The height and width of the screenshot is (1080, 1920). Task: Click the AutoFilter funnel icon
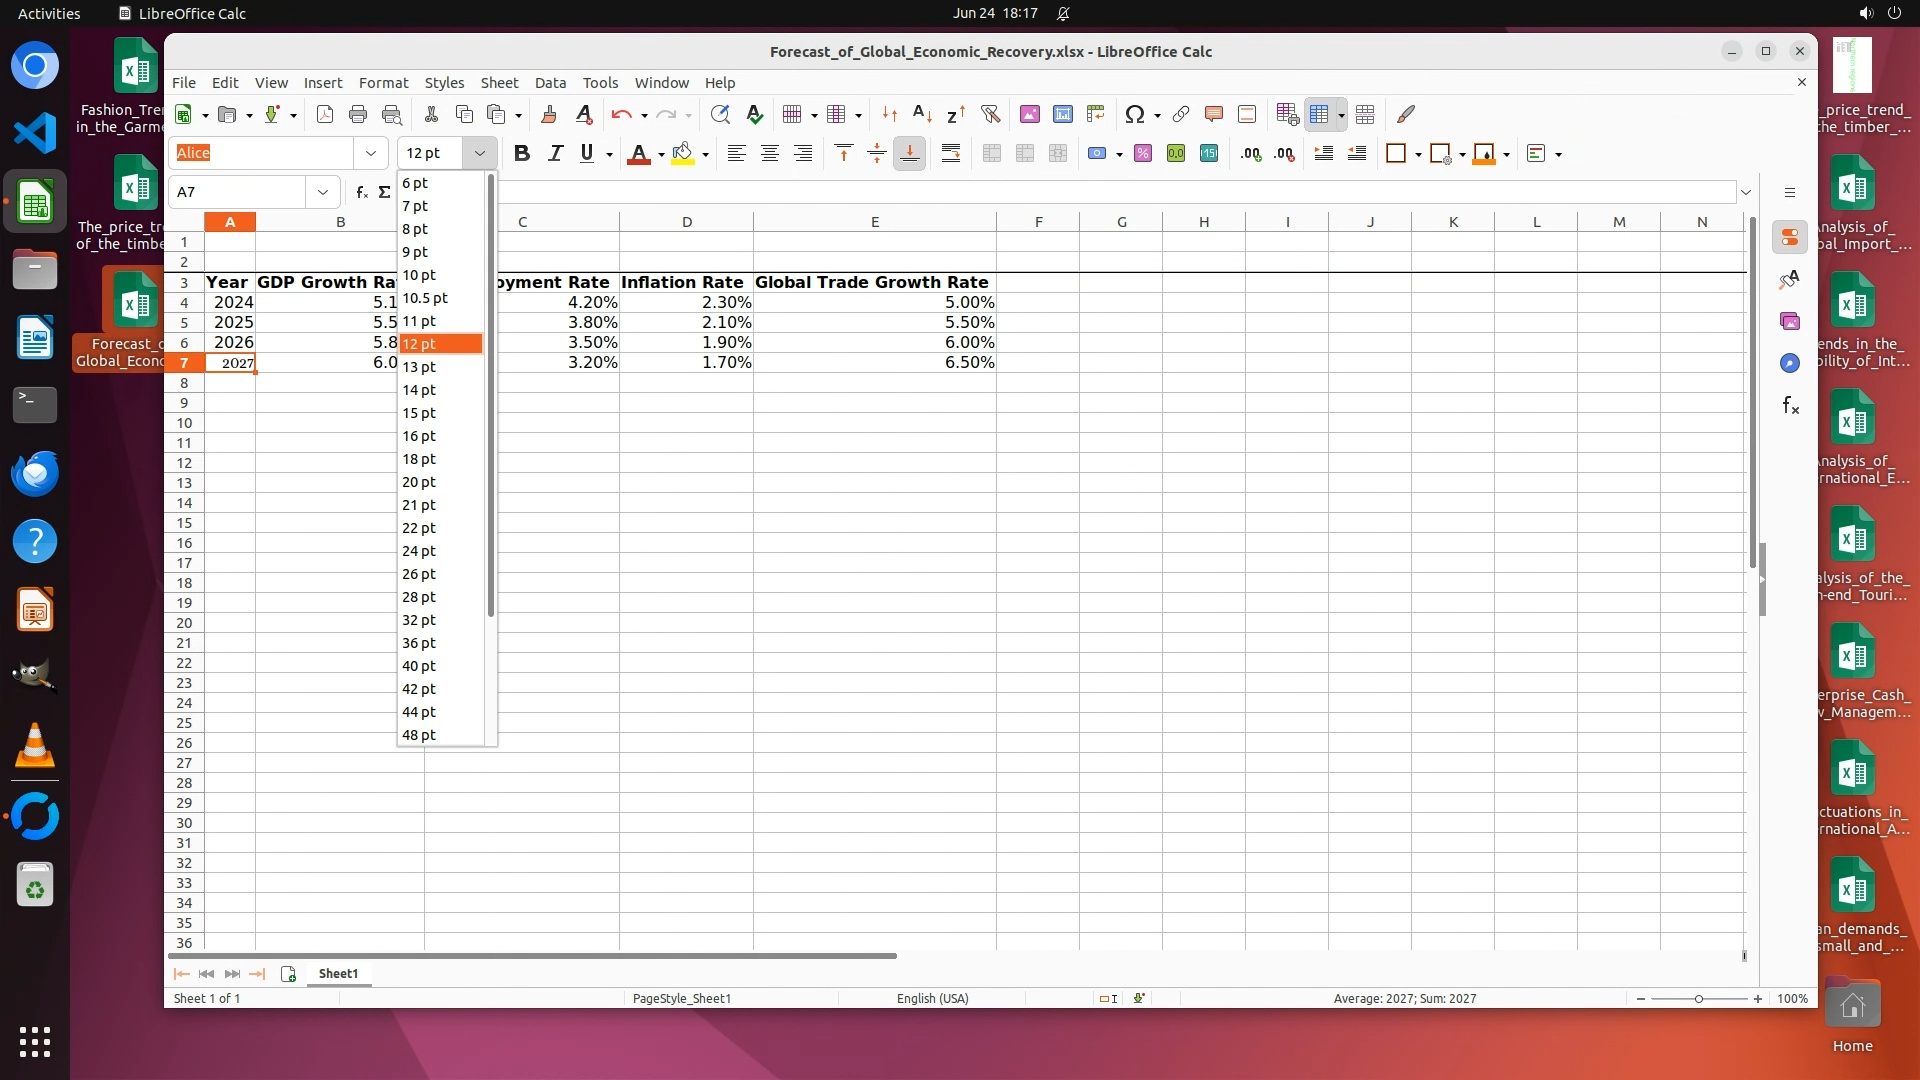pos(990,114)
